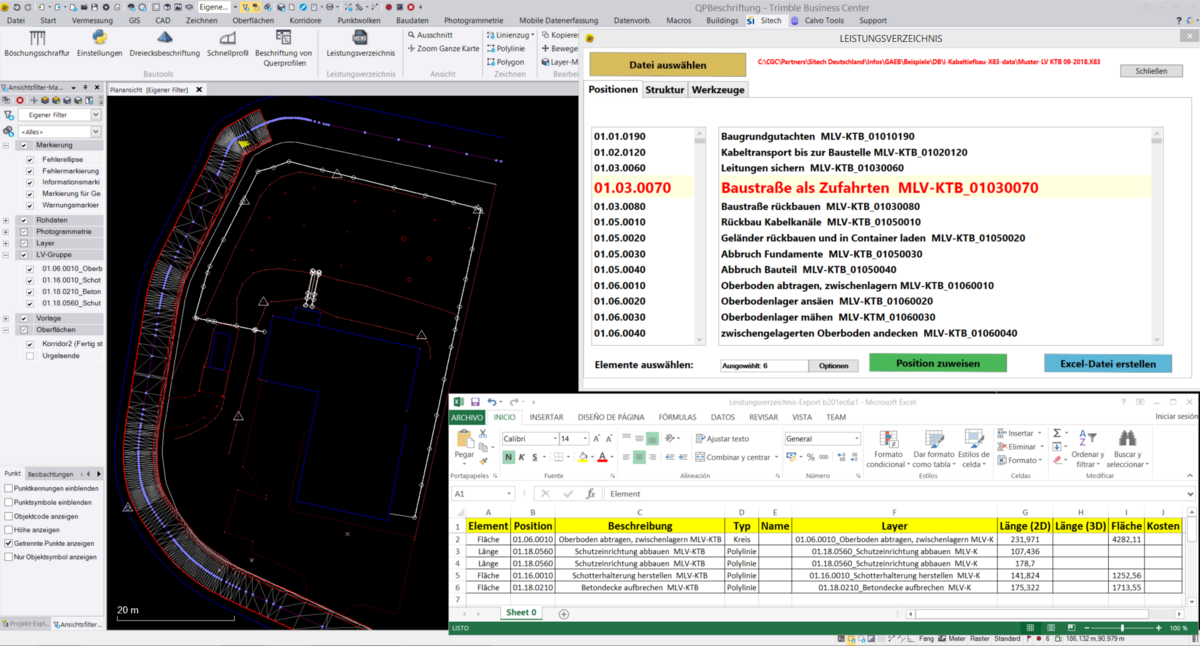Toggle the 01.06.0010_Oberb layer checkbox
The width and height of the screenshot is (1200, 646).
pyautogui.click(x=29, y=269)
